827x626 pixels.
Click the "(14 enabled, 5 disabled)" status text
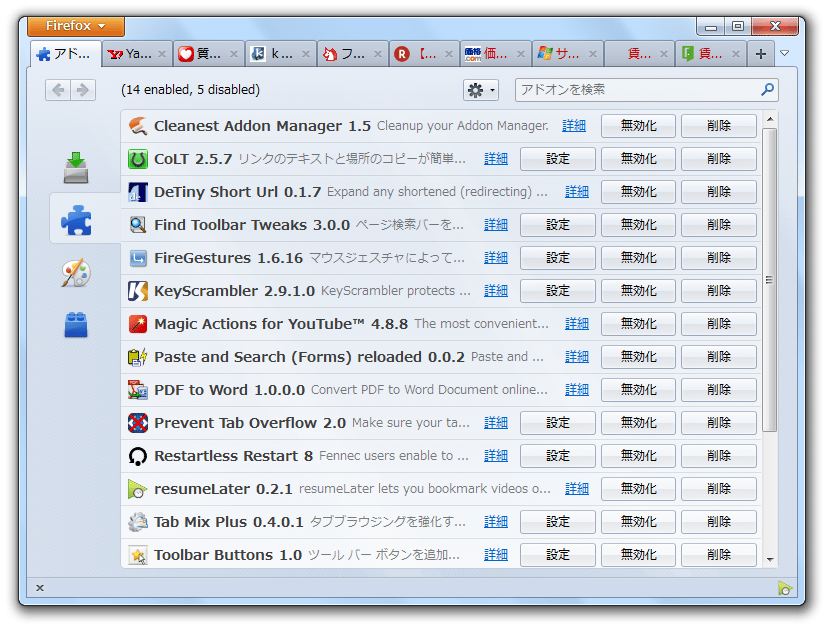tap(190, 90)
